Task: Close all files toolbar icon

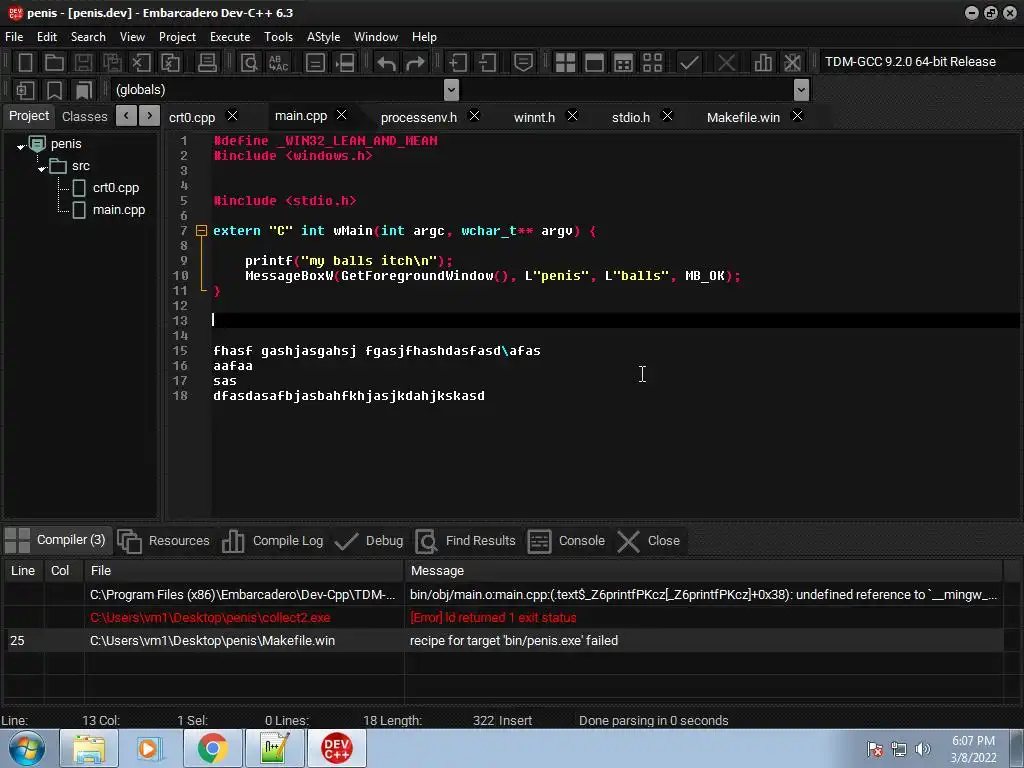Action: coord(170,63)
